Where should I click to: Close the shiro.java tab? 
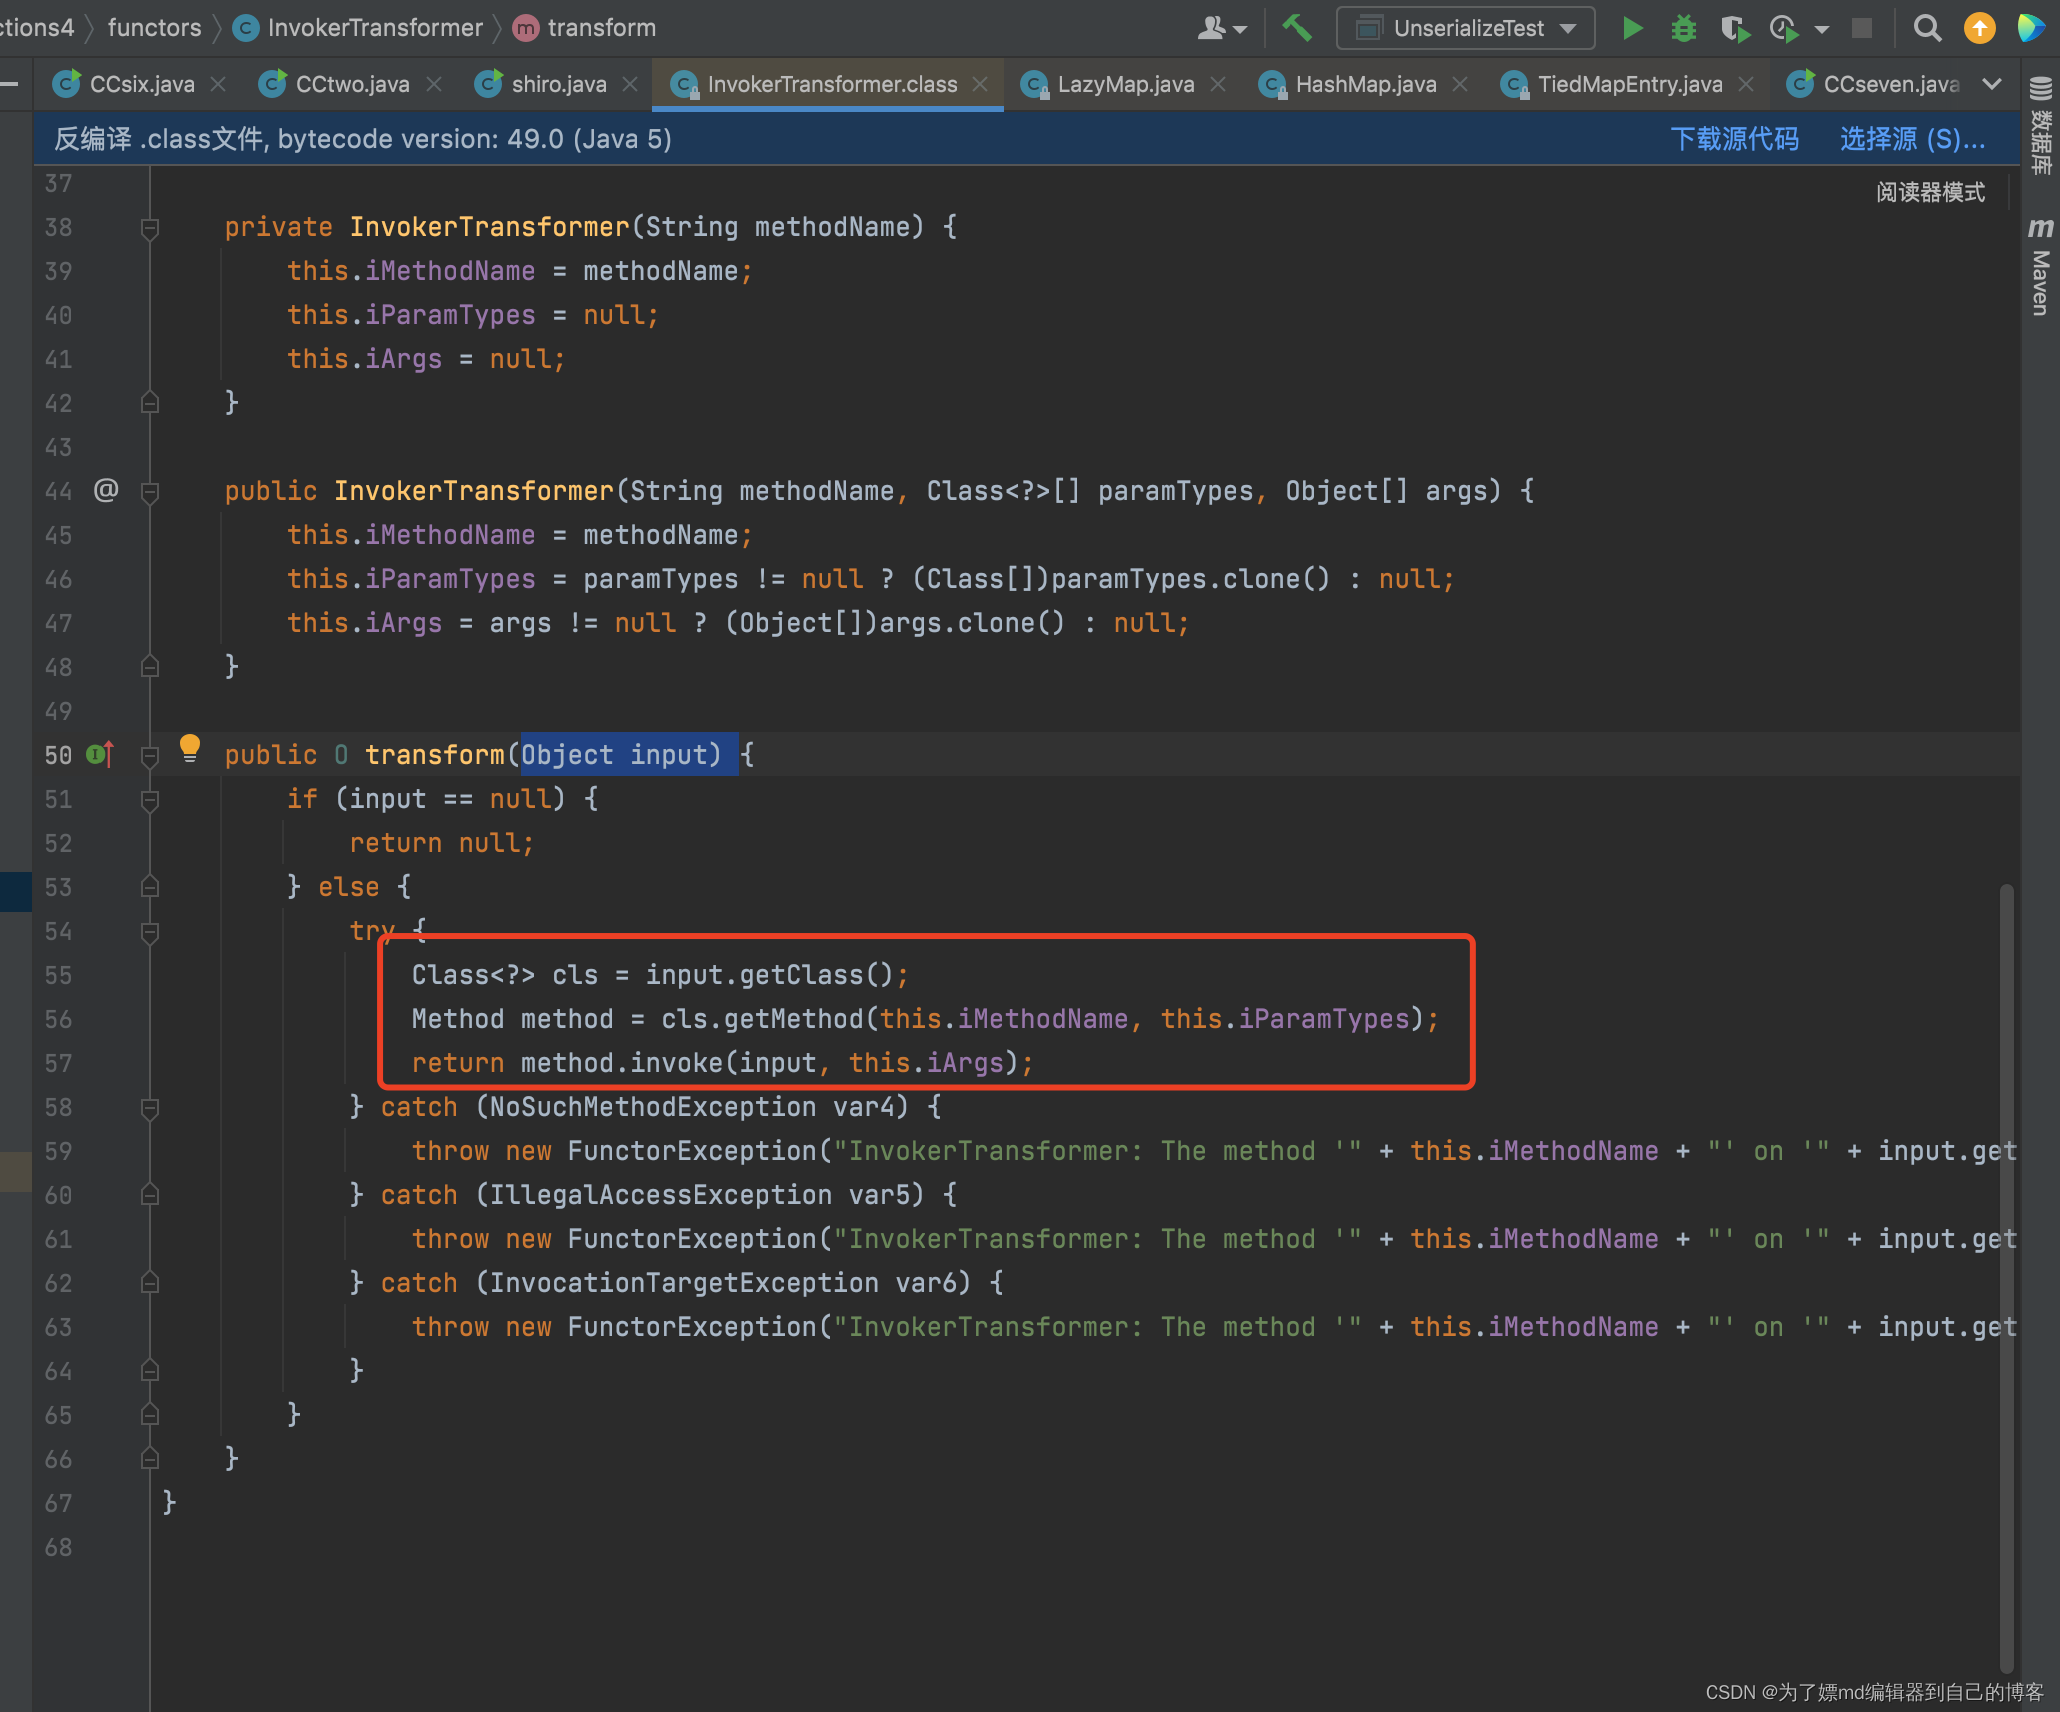[x=630, y=84]
